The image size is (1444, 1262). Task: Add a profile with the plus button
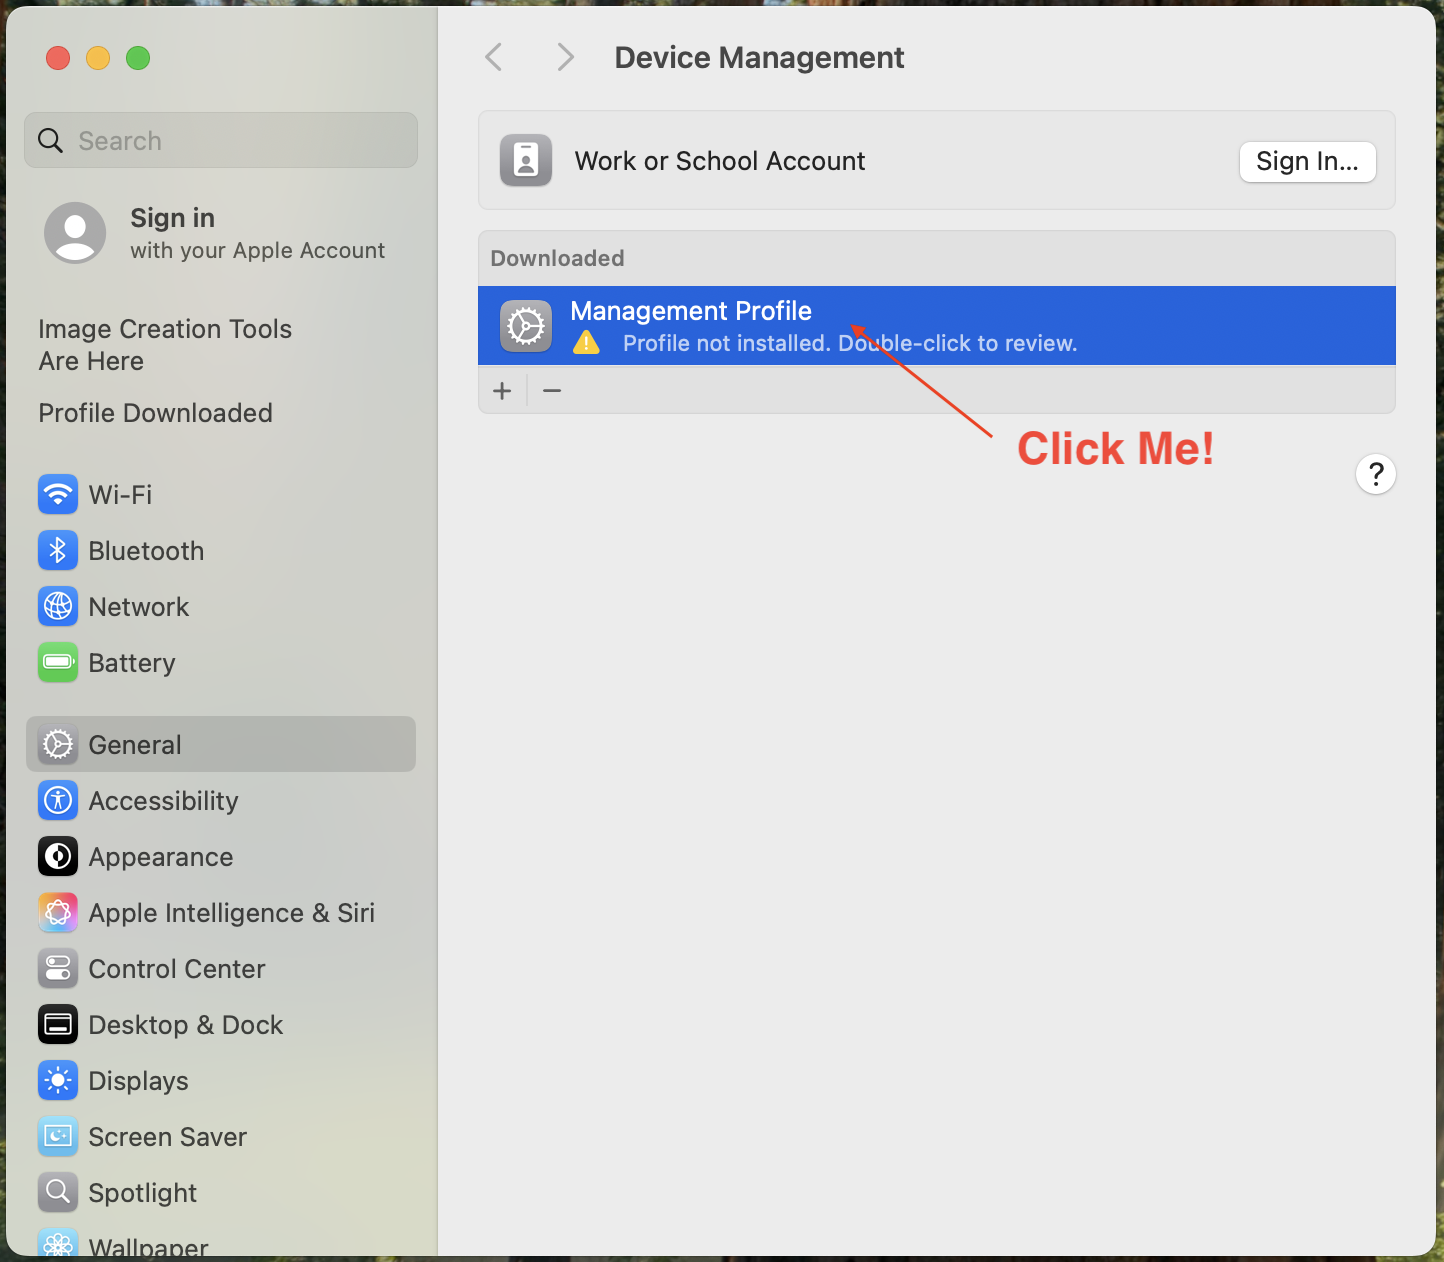click(502, 390)
